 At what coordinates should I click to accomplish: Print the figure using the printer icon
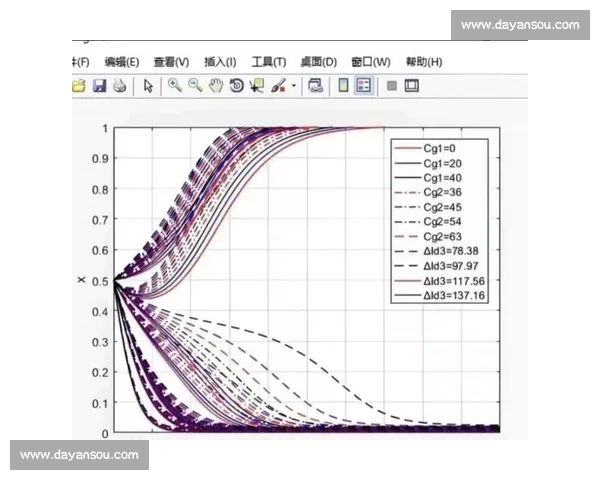(x=119, y=86)
